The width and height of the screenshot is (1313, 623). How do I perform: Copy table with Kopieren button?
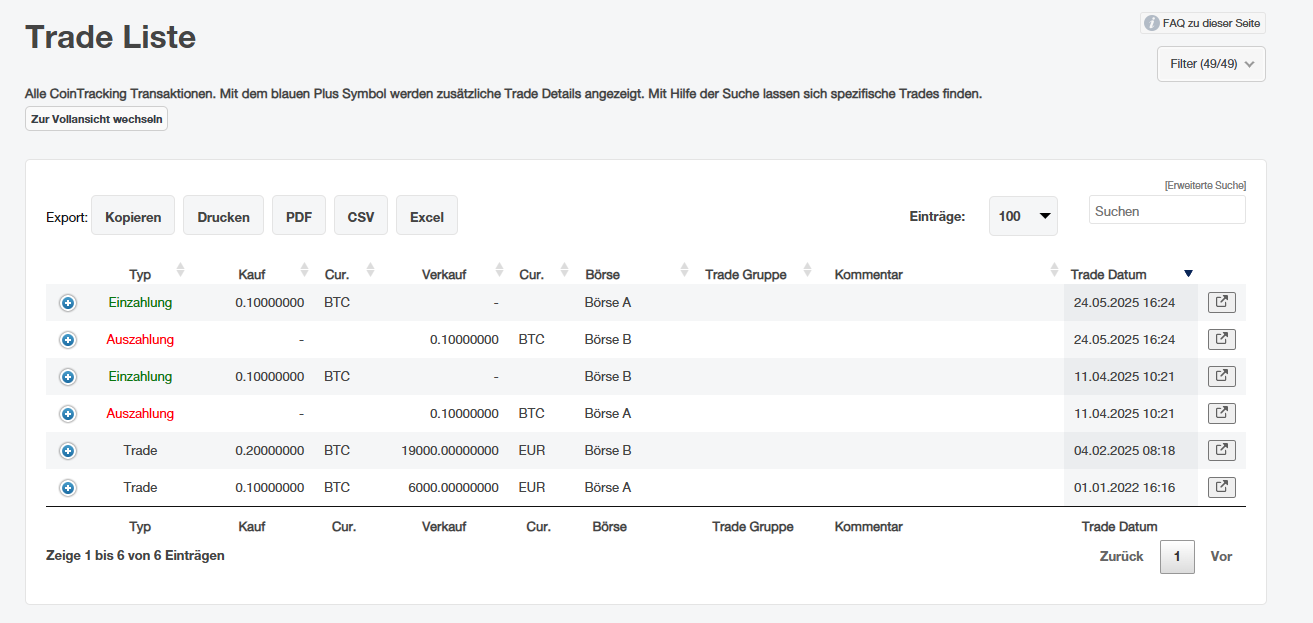(133, 216)
